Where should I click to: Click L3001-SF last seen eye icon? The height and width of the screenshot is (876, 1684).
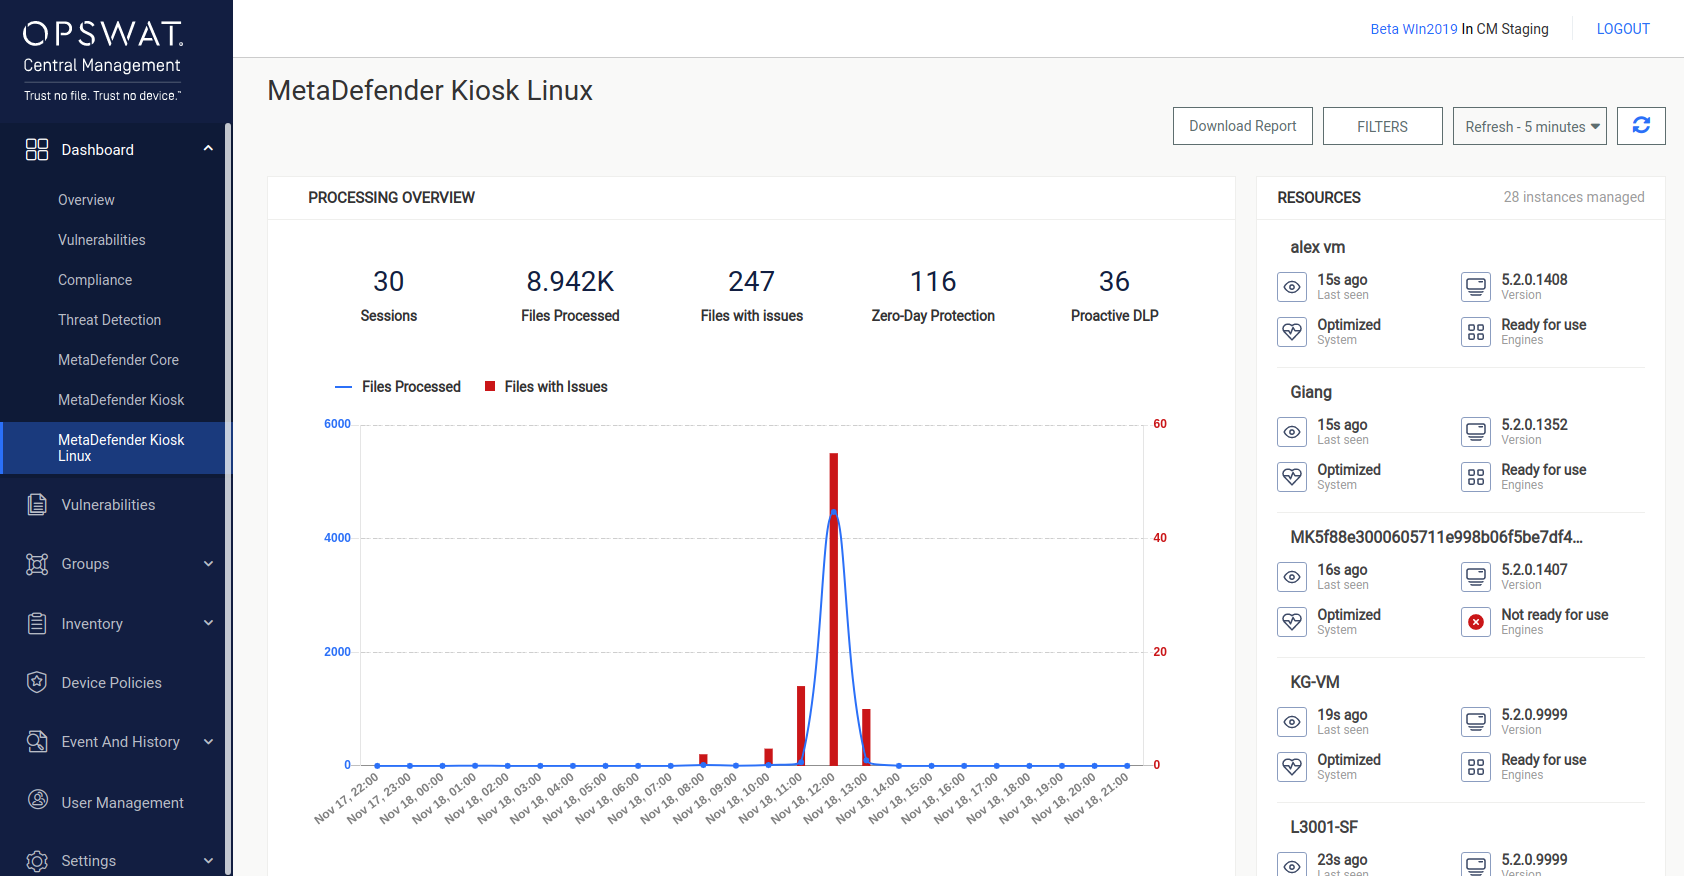click(x=1292, y=865)
